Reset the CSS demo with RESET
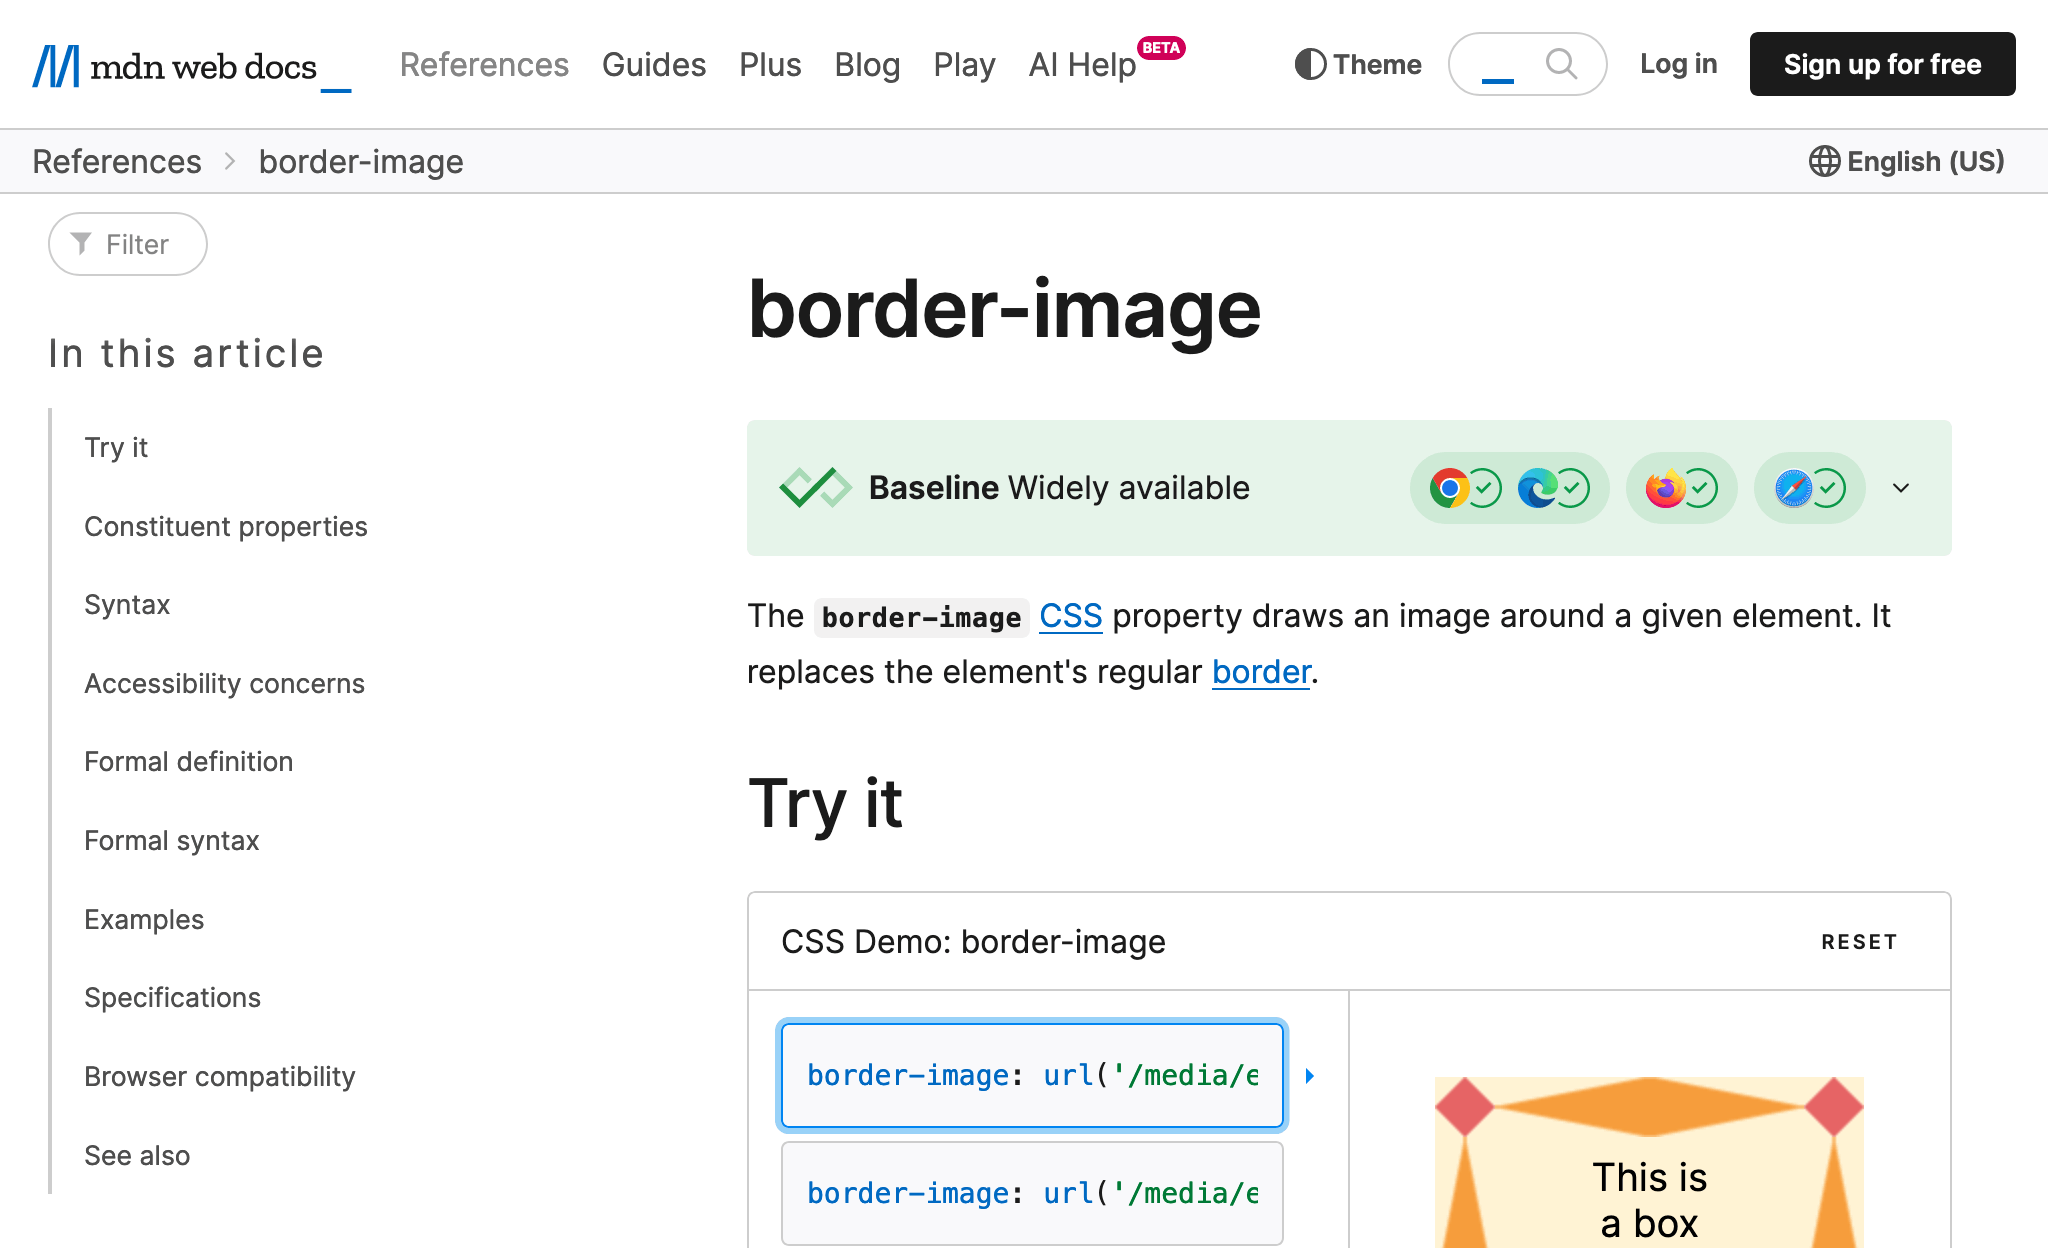2048x1248 pixels. pyautogui.click(x=1858, y=941)
